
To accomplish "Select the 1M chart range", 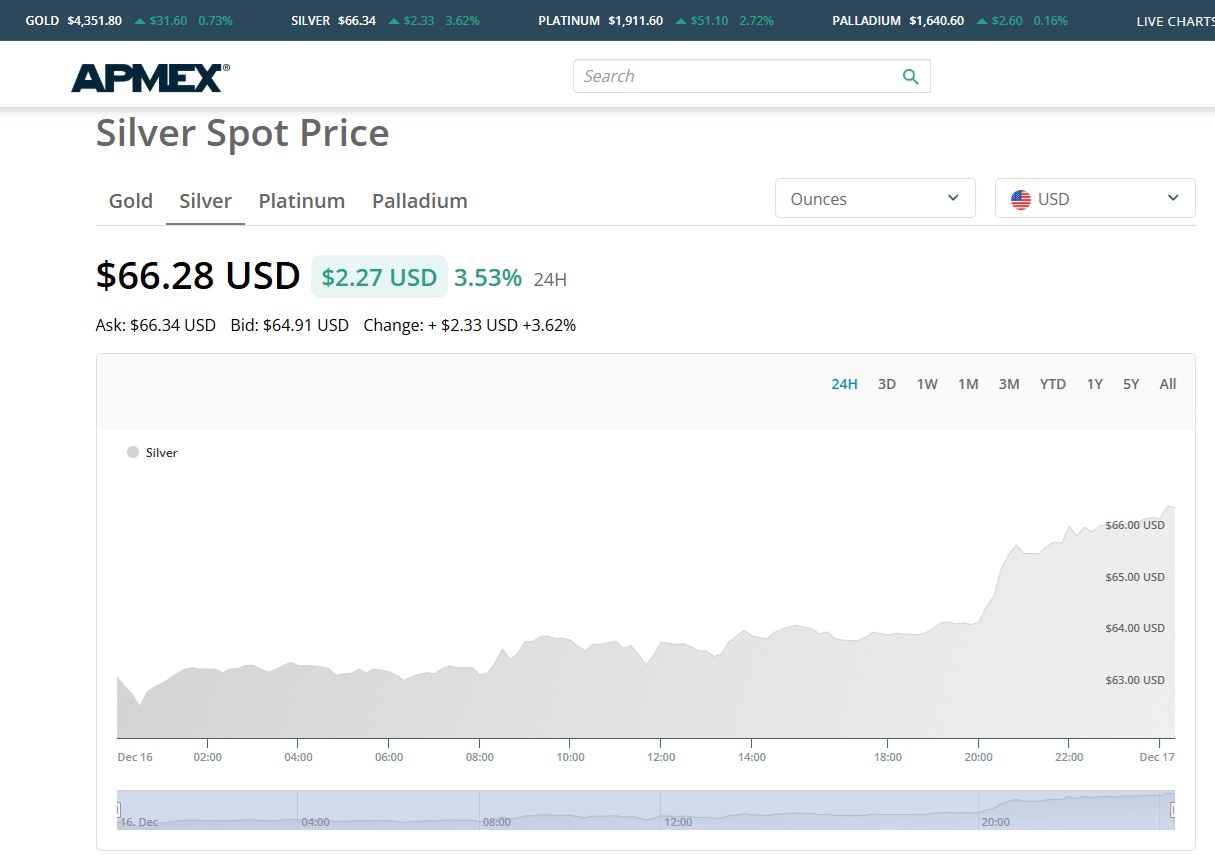I will point(967,384).
